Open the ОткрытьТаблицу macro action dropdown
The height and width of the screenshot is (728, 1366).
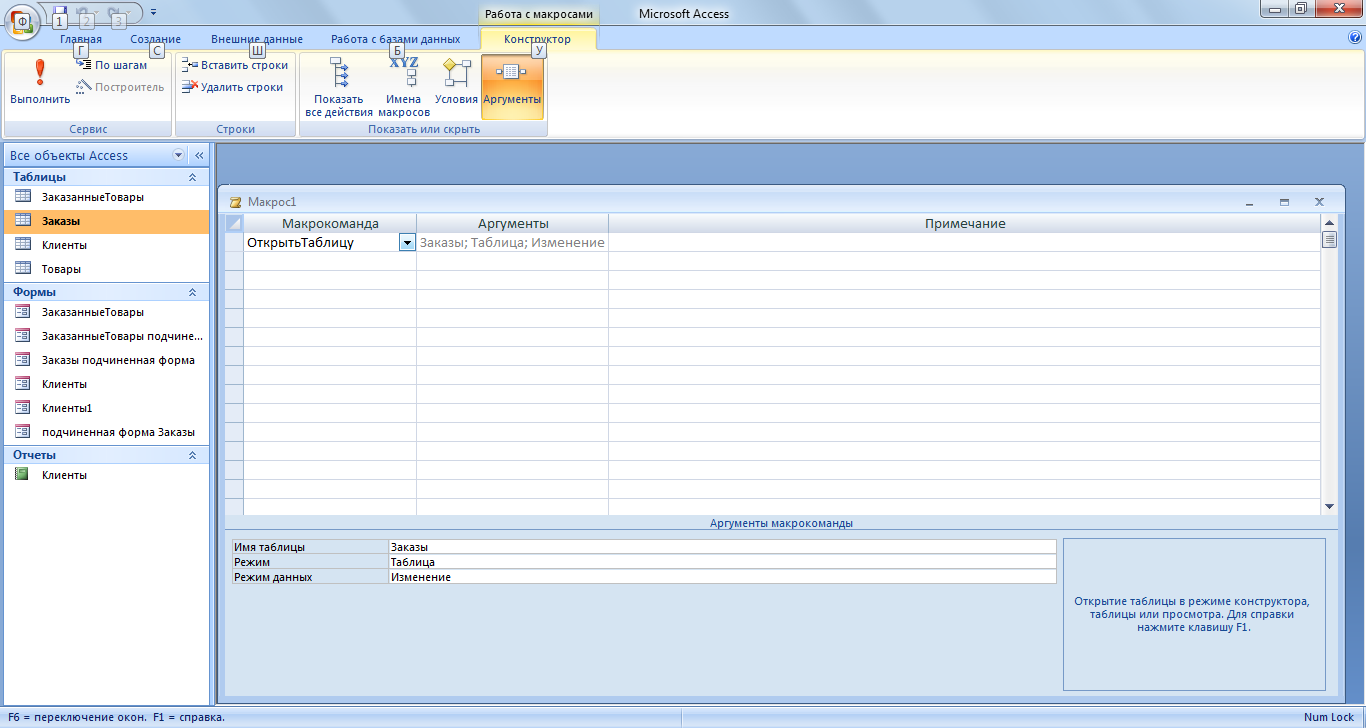point(407,242)
